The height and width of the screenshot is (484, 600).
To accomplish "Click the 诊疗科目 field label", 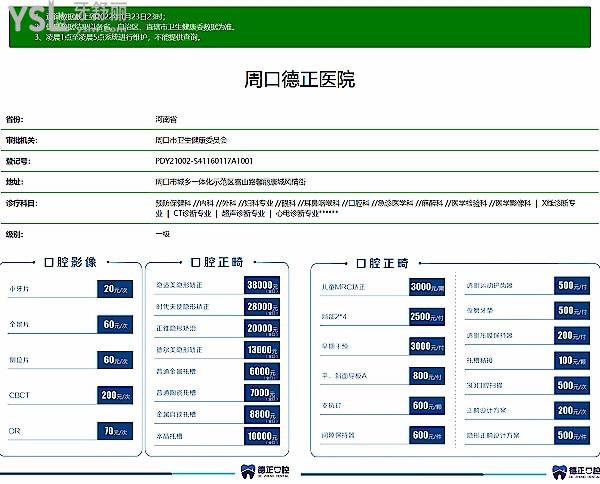I will coord(22,203).
